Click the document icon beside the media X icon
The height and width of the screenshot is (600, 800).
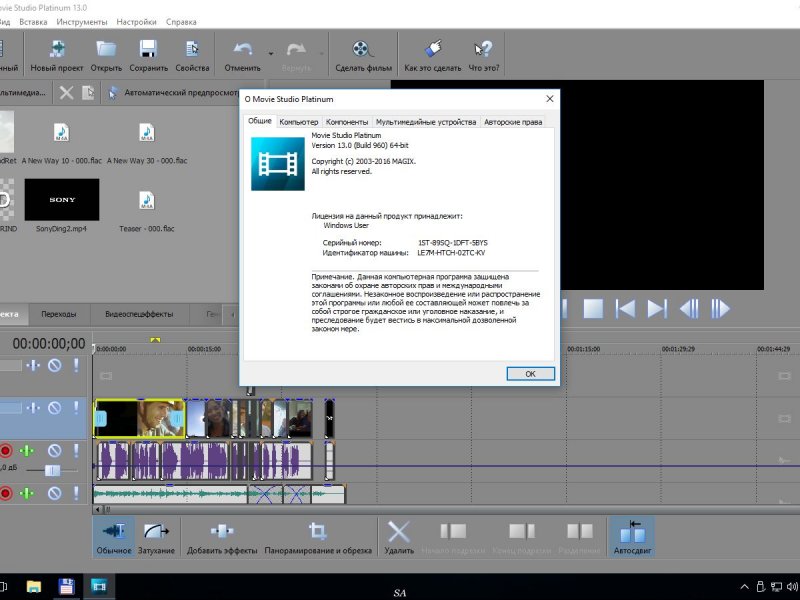click(88, 93)
